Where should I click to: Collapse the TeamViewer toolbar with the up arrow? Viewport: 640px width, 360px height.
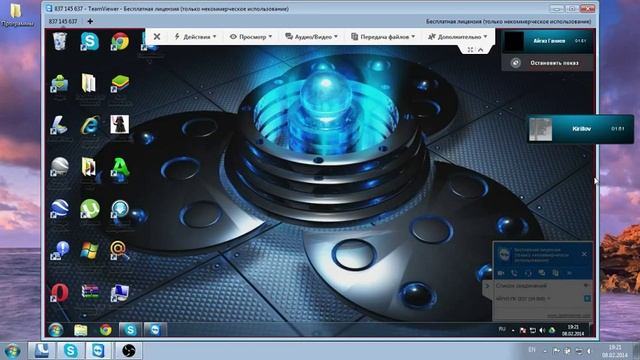coord(481,49)
